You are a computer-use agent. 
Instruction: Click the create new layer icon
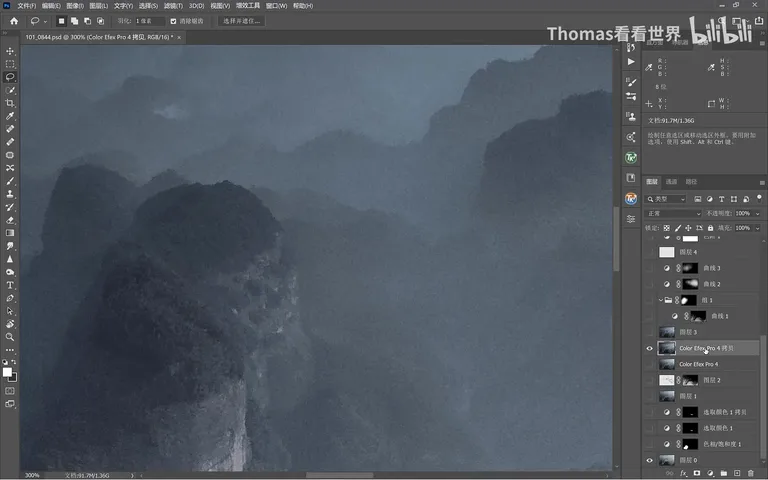point(737,473)
